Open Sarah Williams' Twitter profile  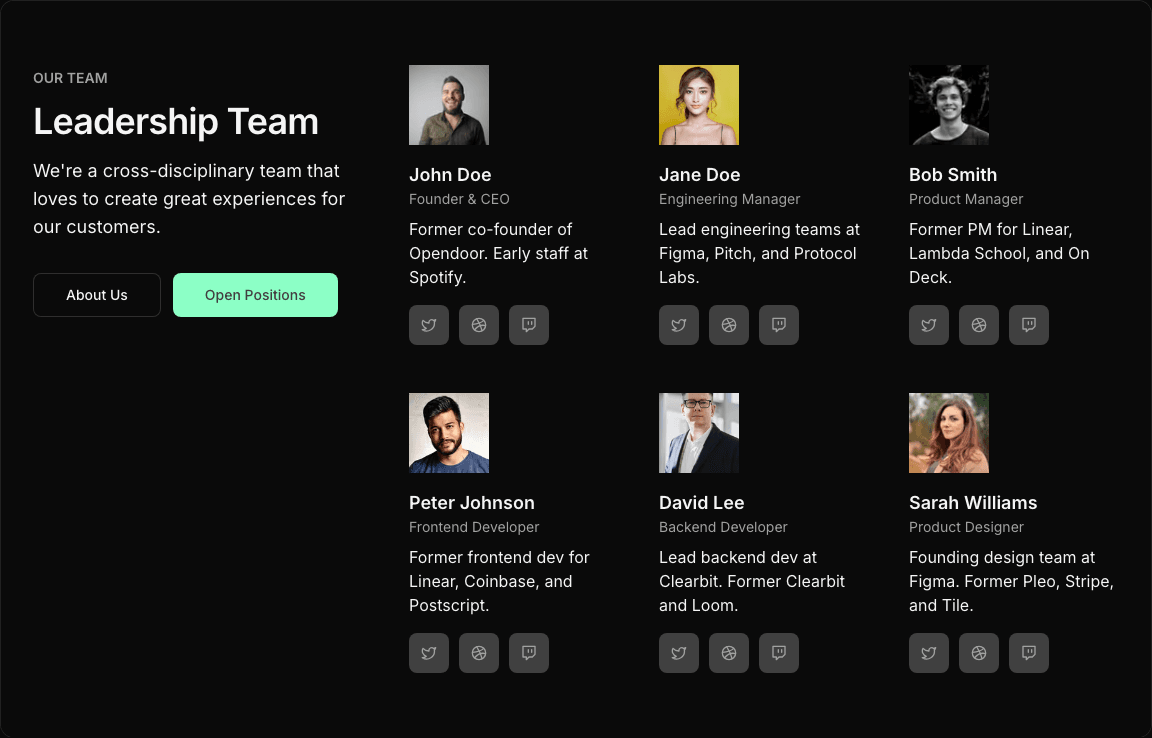pyautogui.click(x=929, y=653)
